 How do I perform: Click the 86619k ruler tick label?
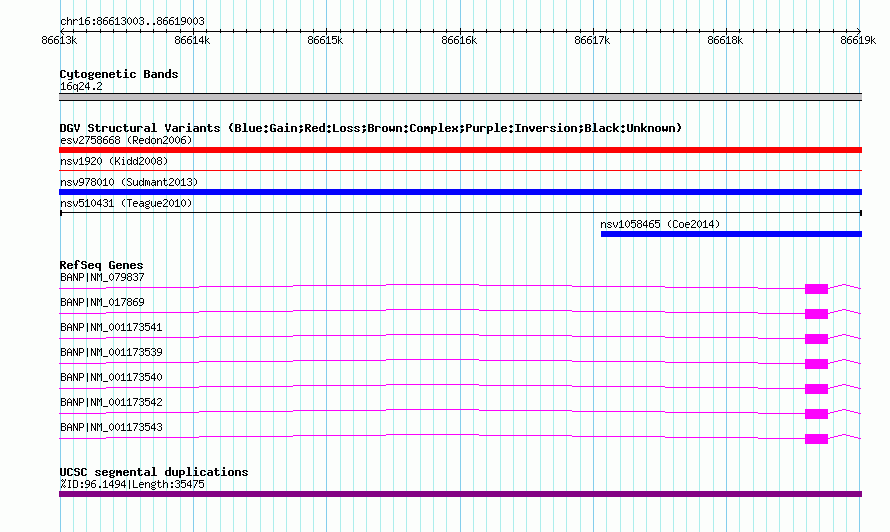[858, 40]
